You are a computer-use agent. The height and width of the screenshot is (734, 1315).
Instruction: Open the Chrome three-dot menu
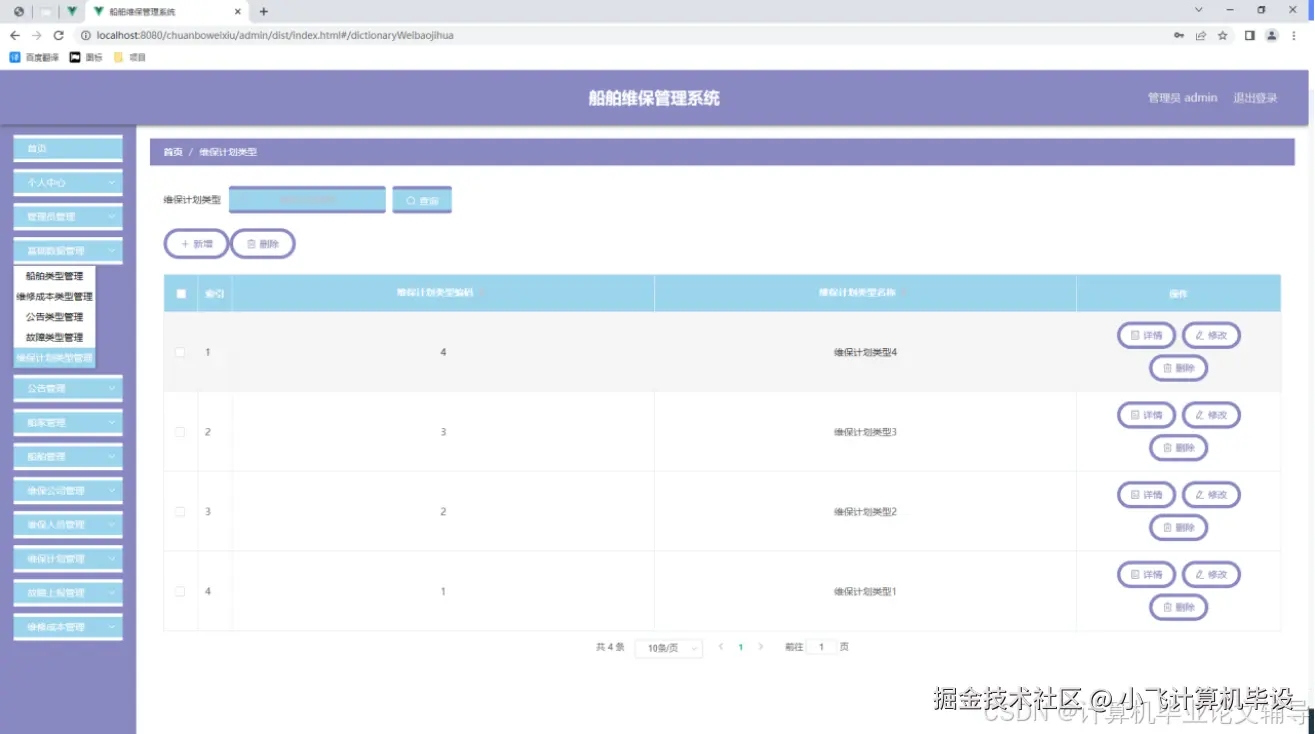tap(1293, 35)
